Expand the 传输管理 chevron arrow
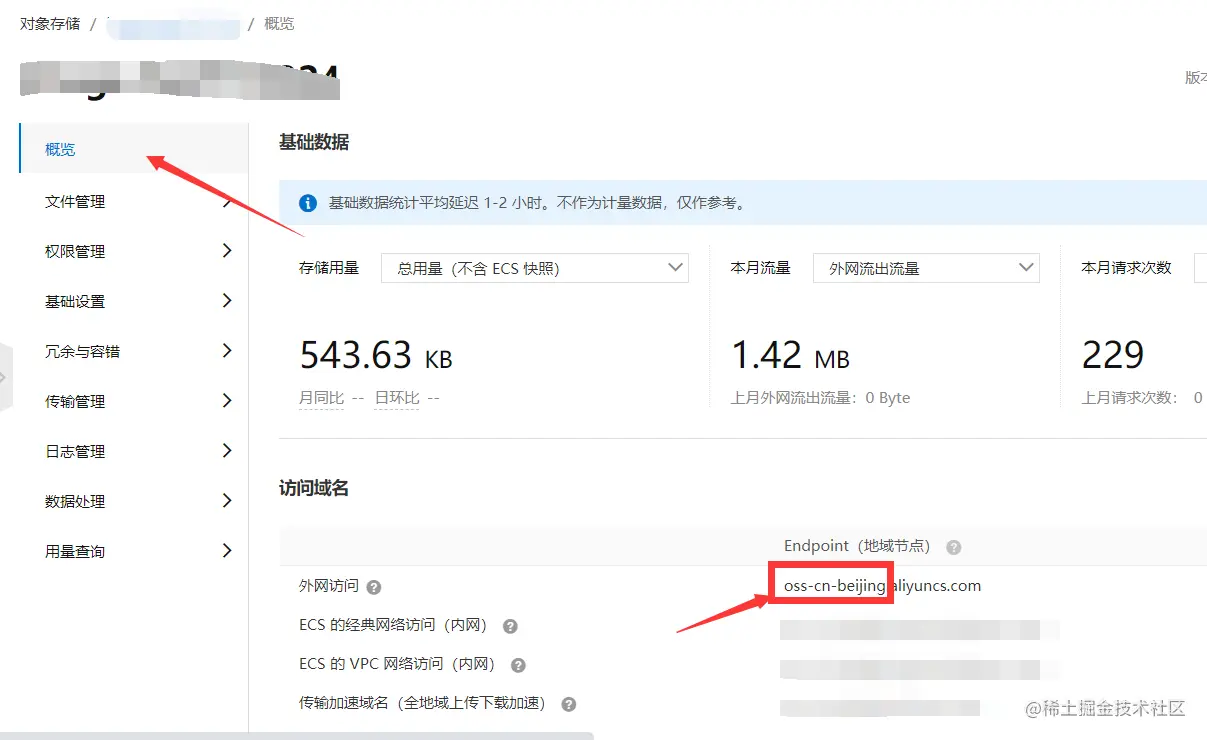This screenshot has height=740, width=1207. (227, 401)
